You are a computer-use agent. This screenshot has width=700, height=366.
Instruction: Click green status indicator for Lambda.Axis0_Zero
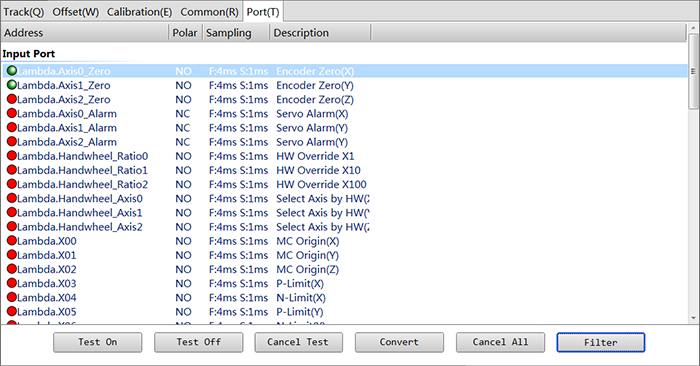point(12,71)
